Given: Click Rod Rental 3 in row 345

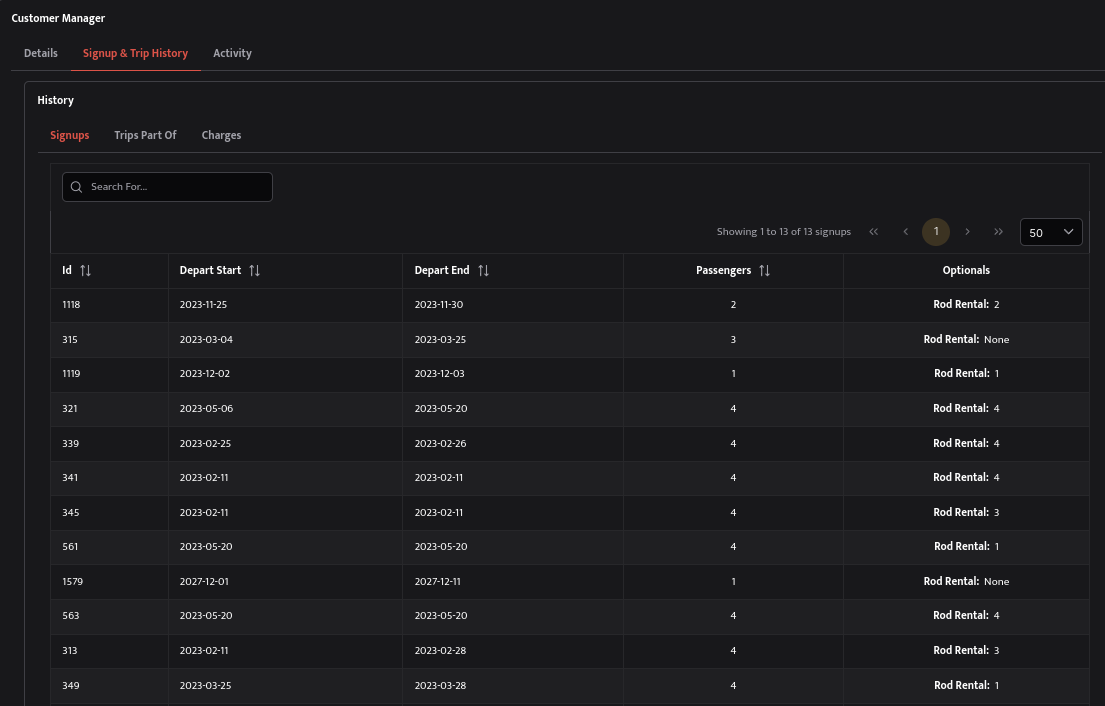Looking at the screenshot, I should coord(966,512).
